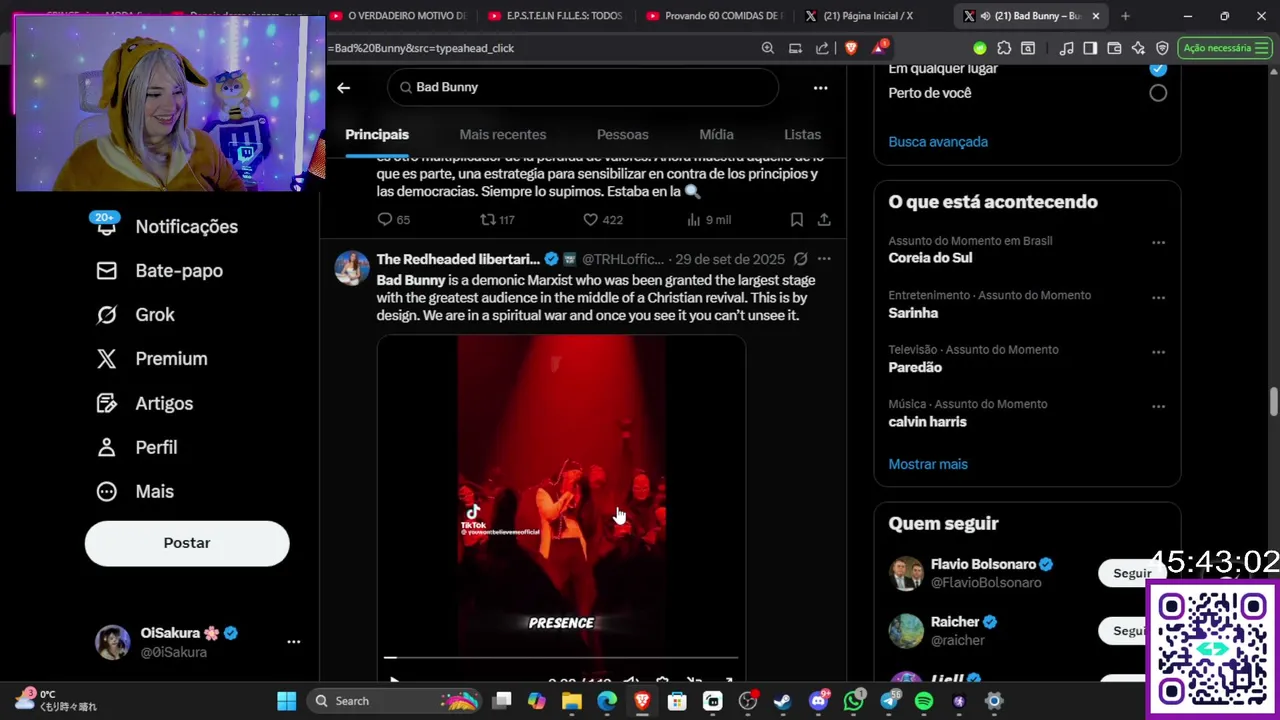
Task: Click the page vertical scrollbar thumb
Action: [1274, 403]
